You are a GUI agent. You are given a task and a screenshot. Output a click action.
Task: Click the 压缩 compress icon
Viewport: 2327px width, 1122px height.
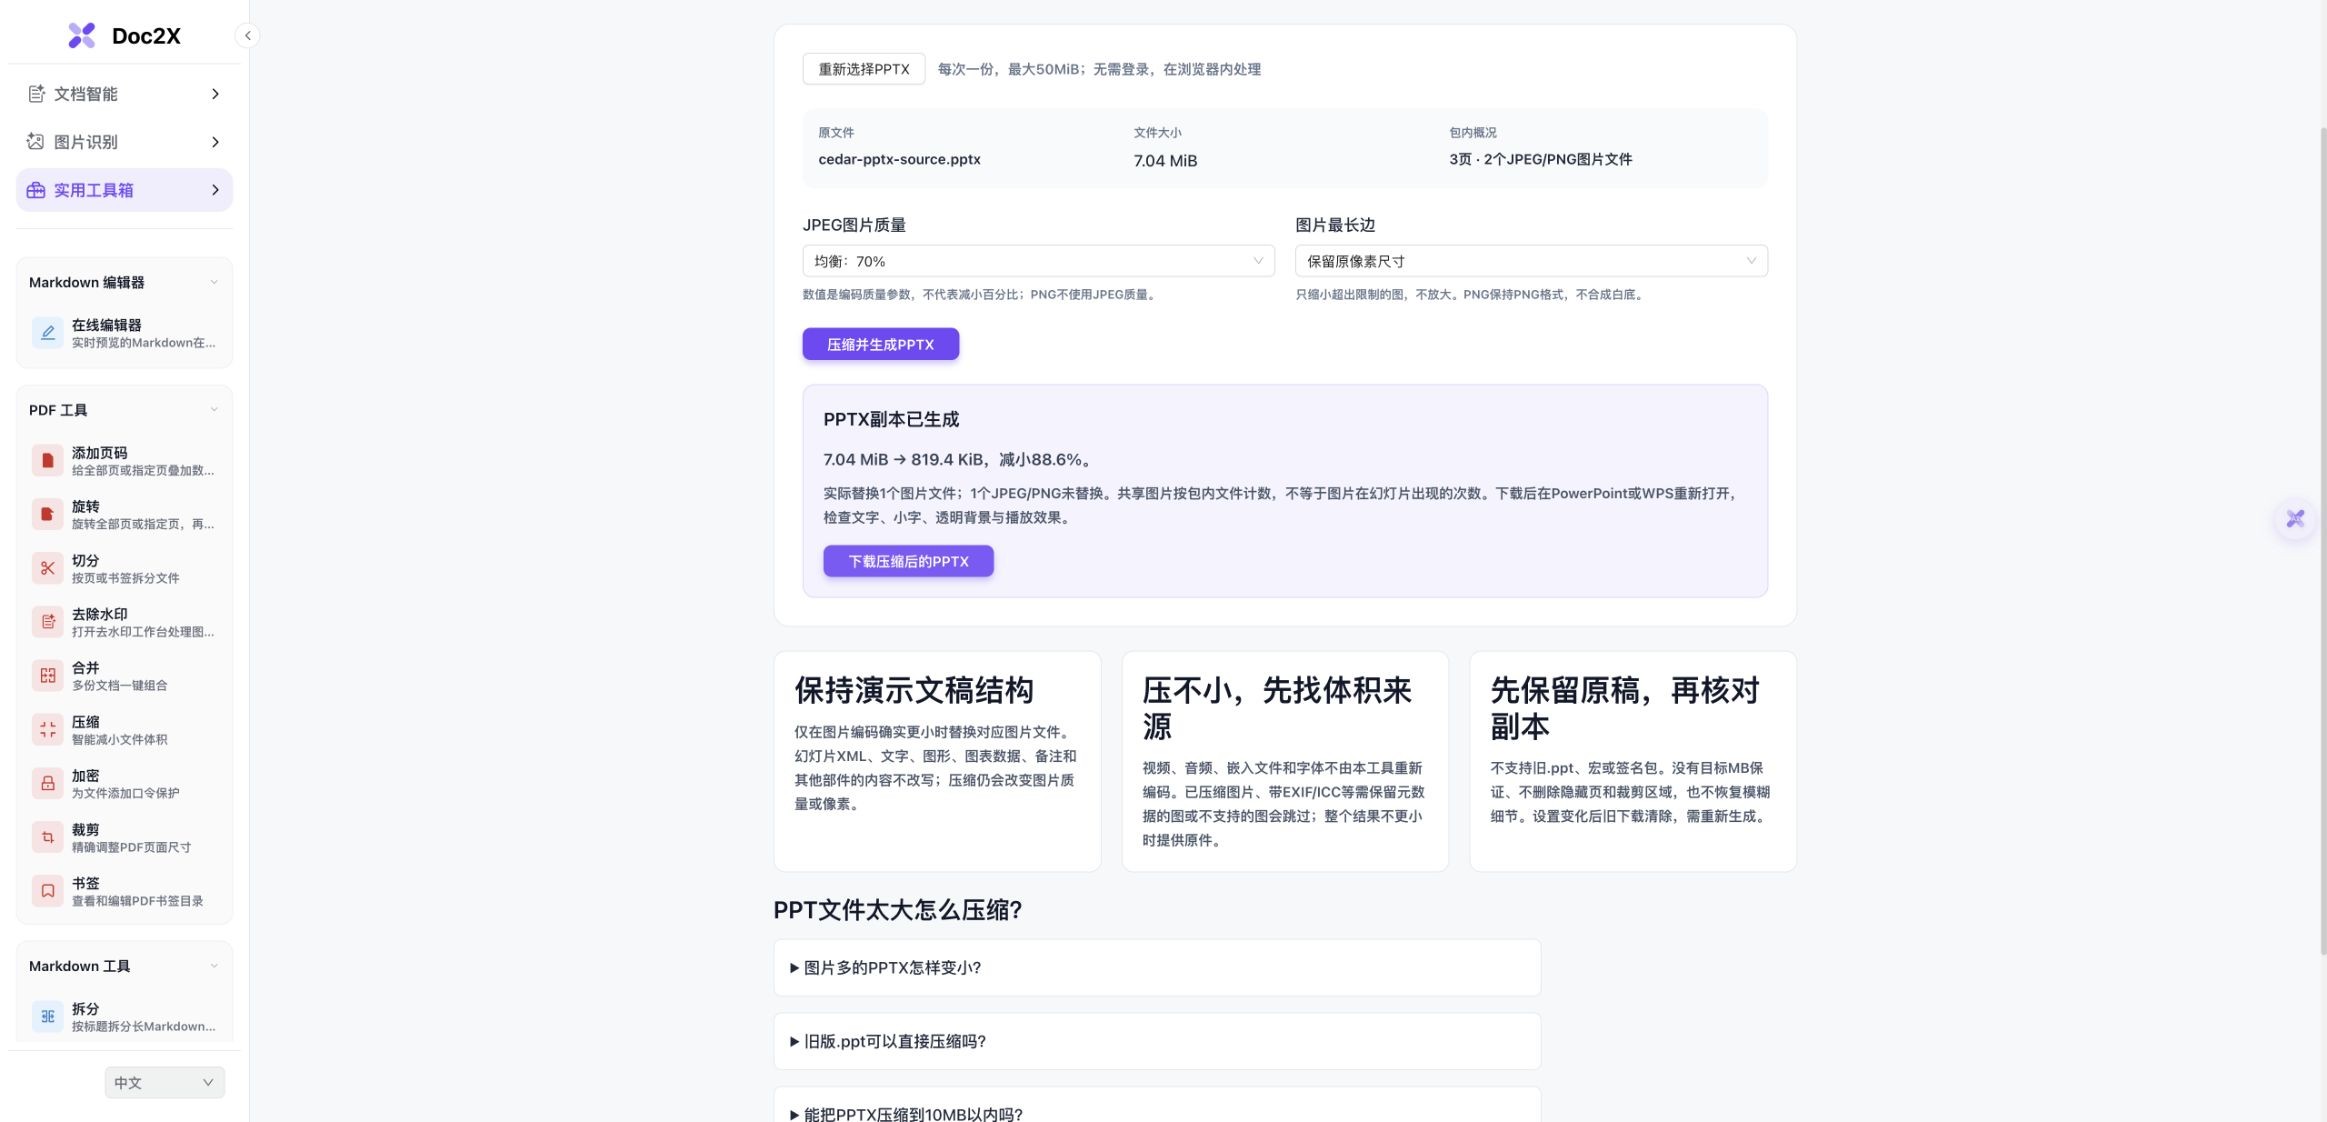(47, 730)
